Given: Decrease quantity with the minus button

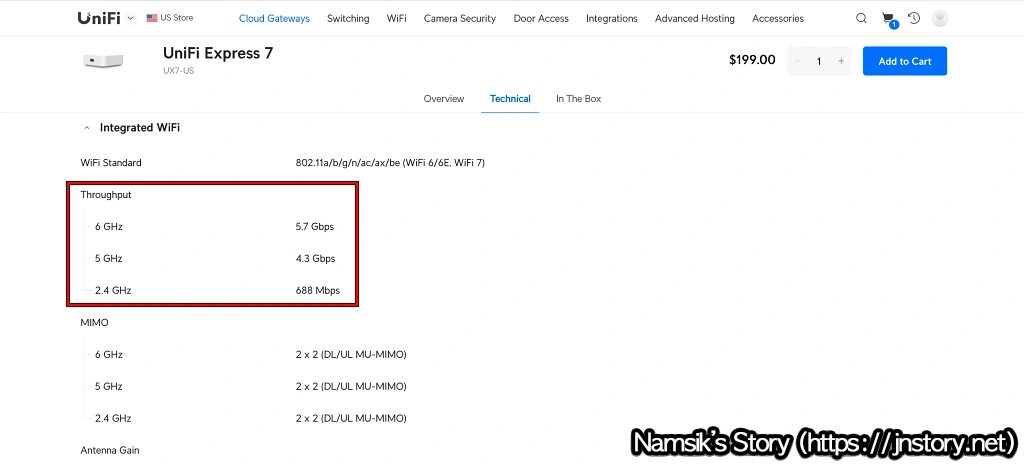Looking at the screenshot, I should pos(797,61).
